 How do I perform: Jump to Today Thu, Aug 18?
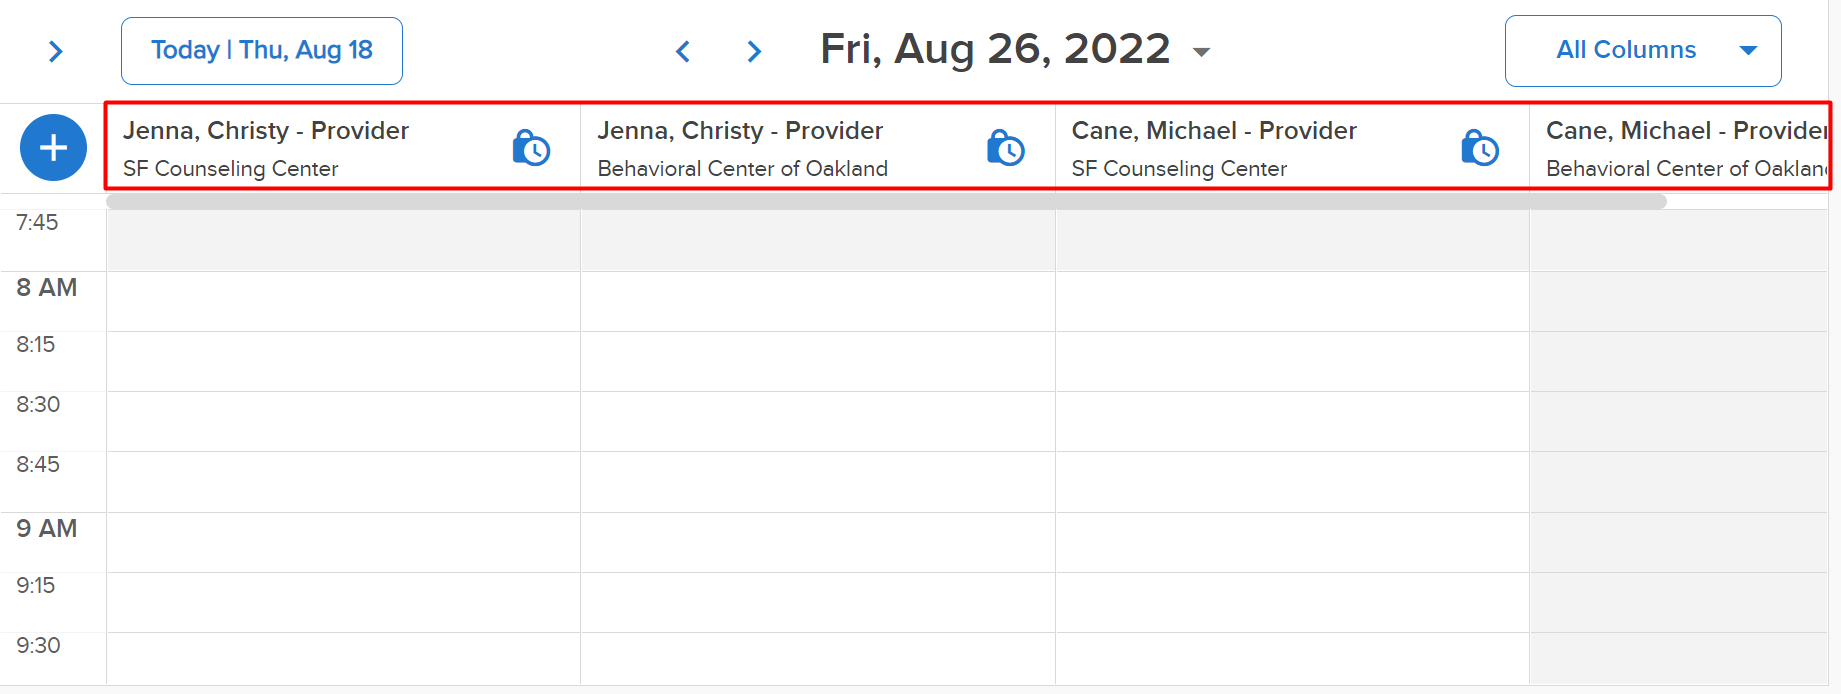262,51
